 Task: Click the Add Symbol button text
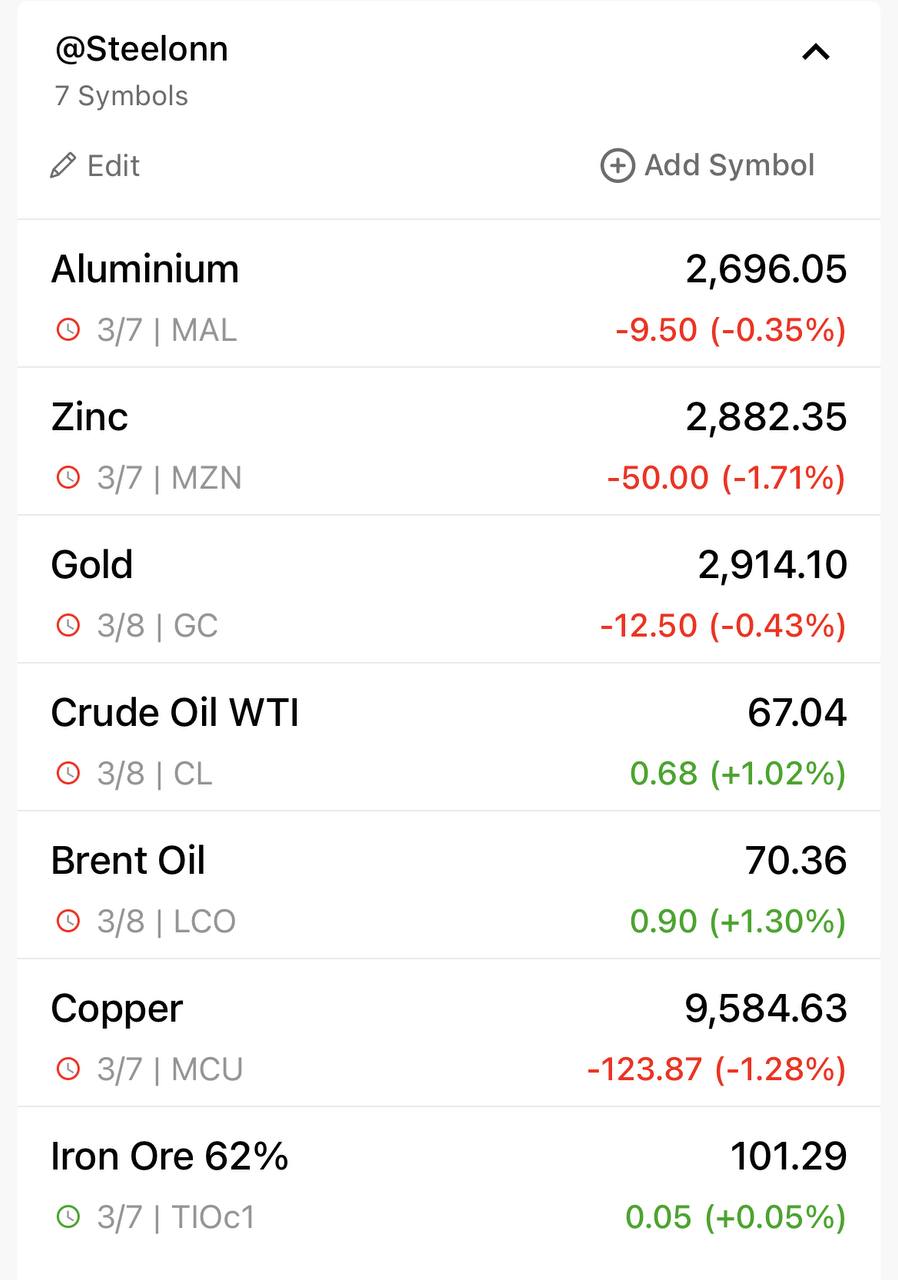pyautogui.click(x=730, y=166)
